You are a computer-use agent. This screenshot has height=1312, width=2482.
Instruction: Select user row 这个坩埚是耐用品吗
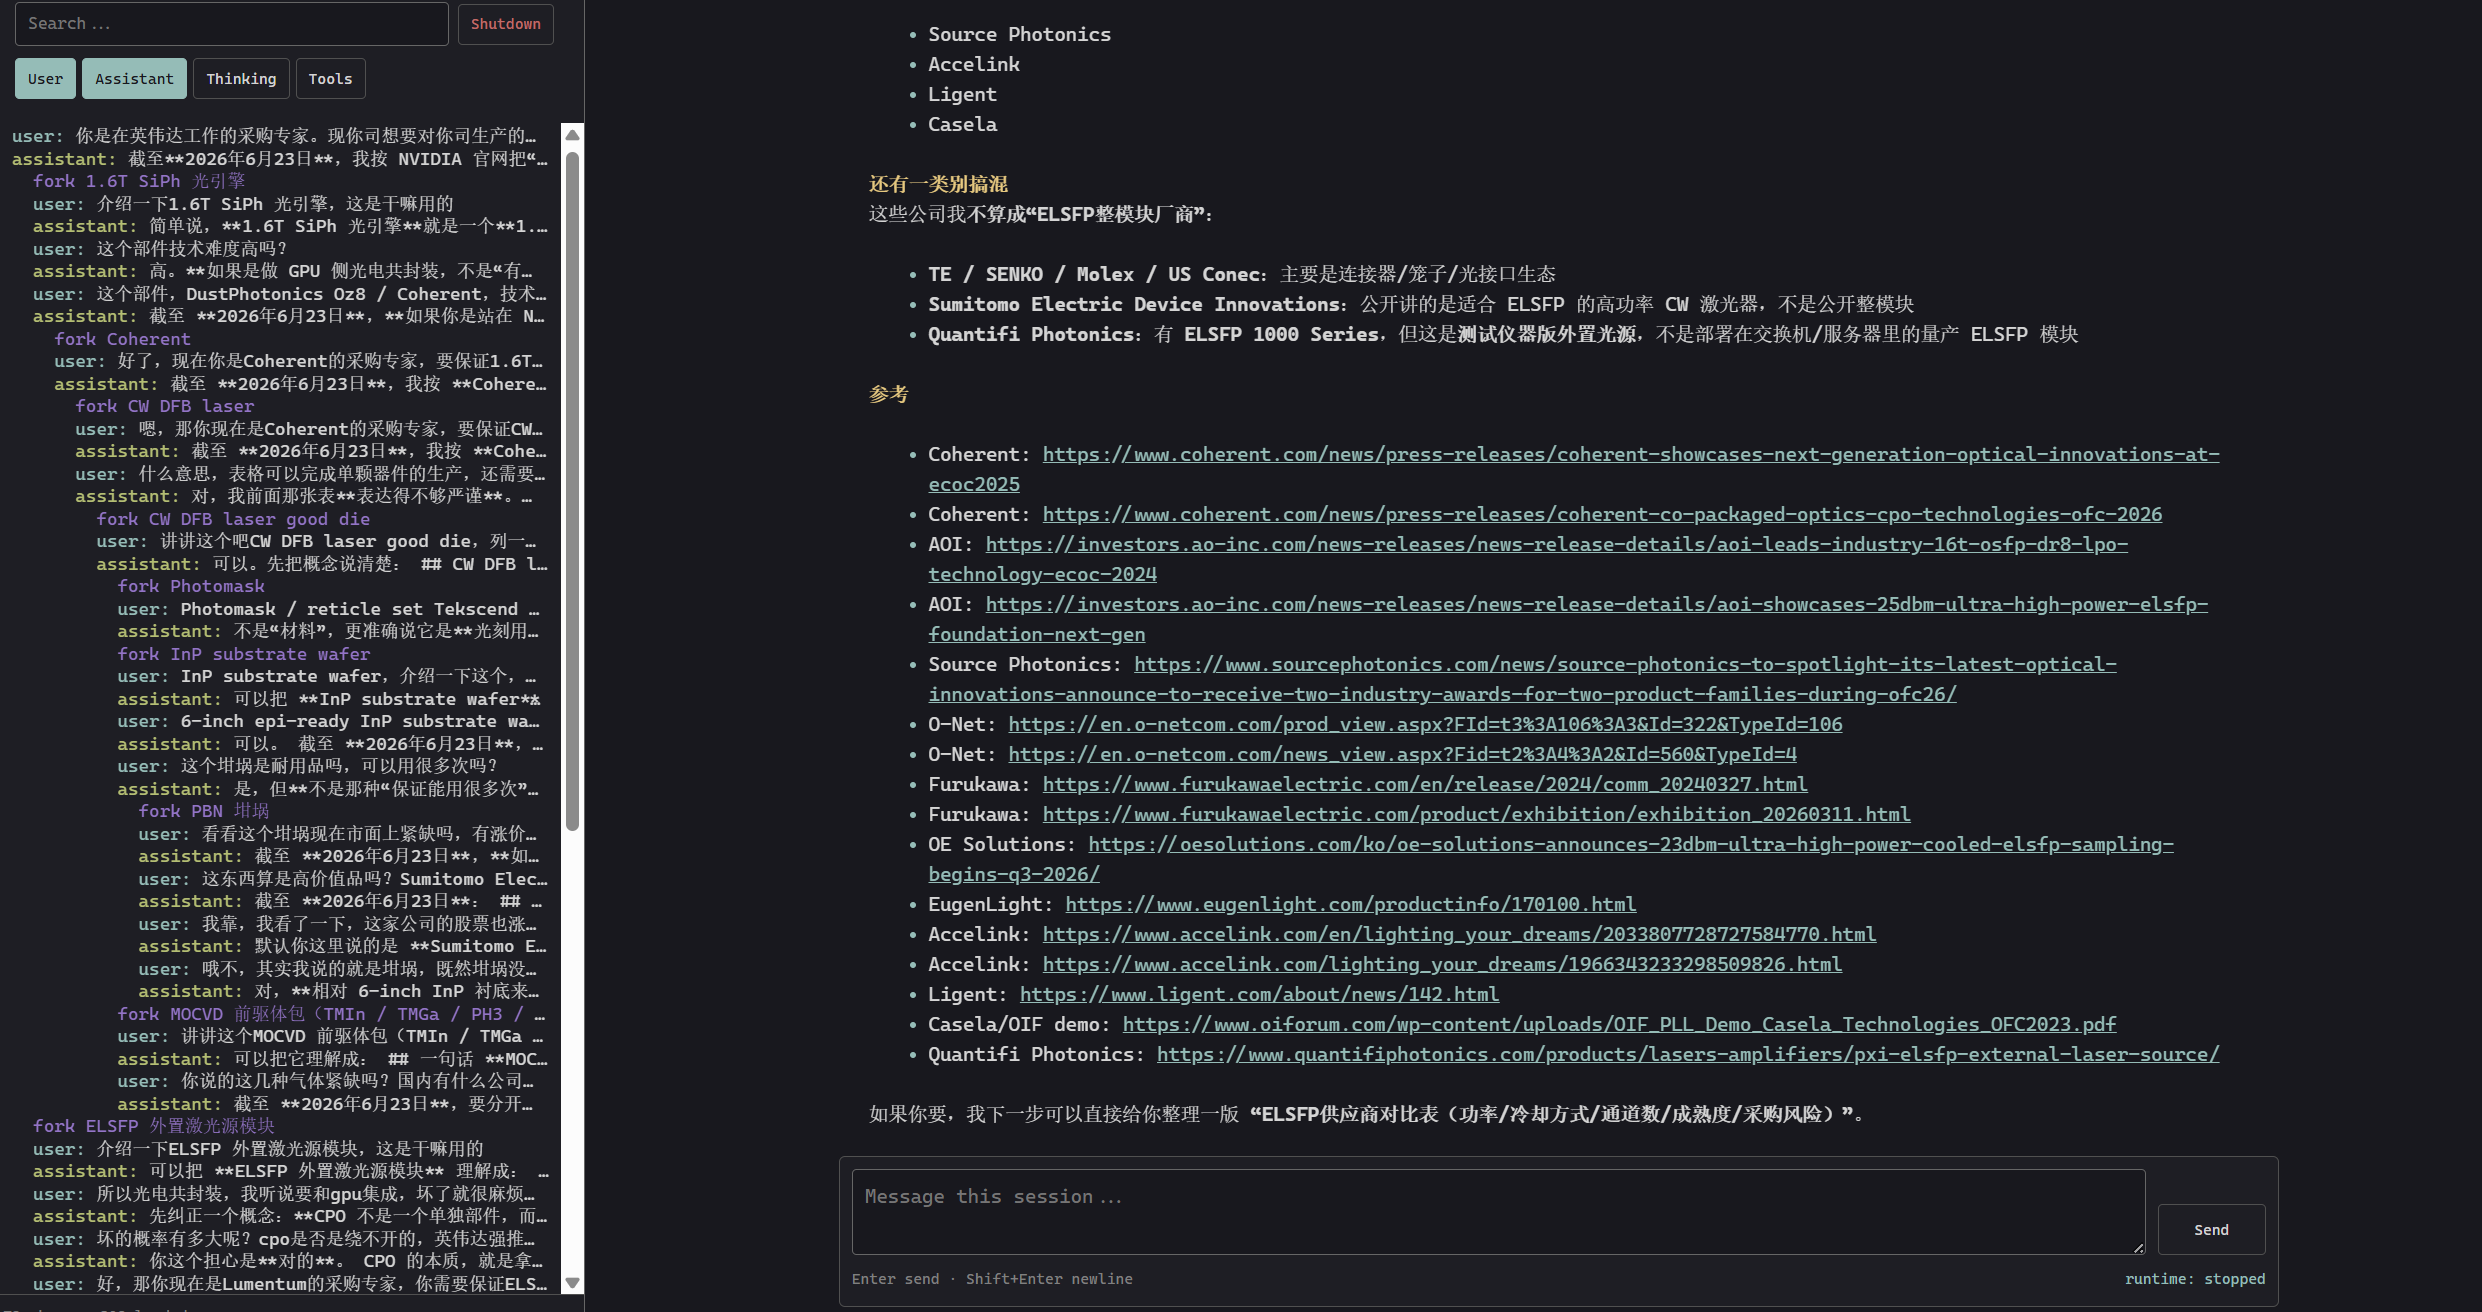(307, 766)
